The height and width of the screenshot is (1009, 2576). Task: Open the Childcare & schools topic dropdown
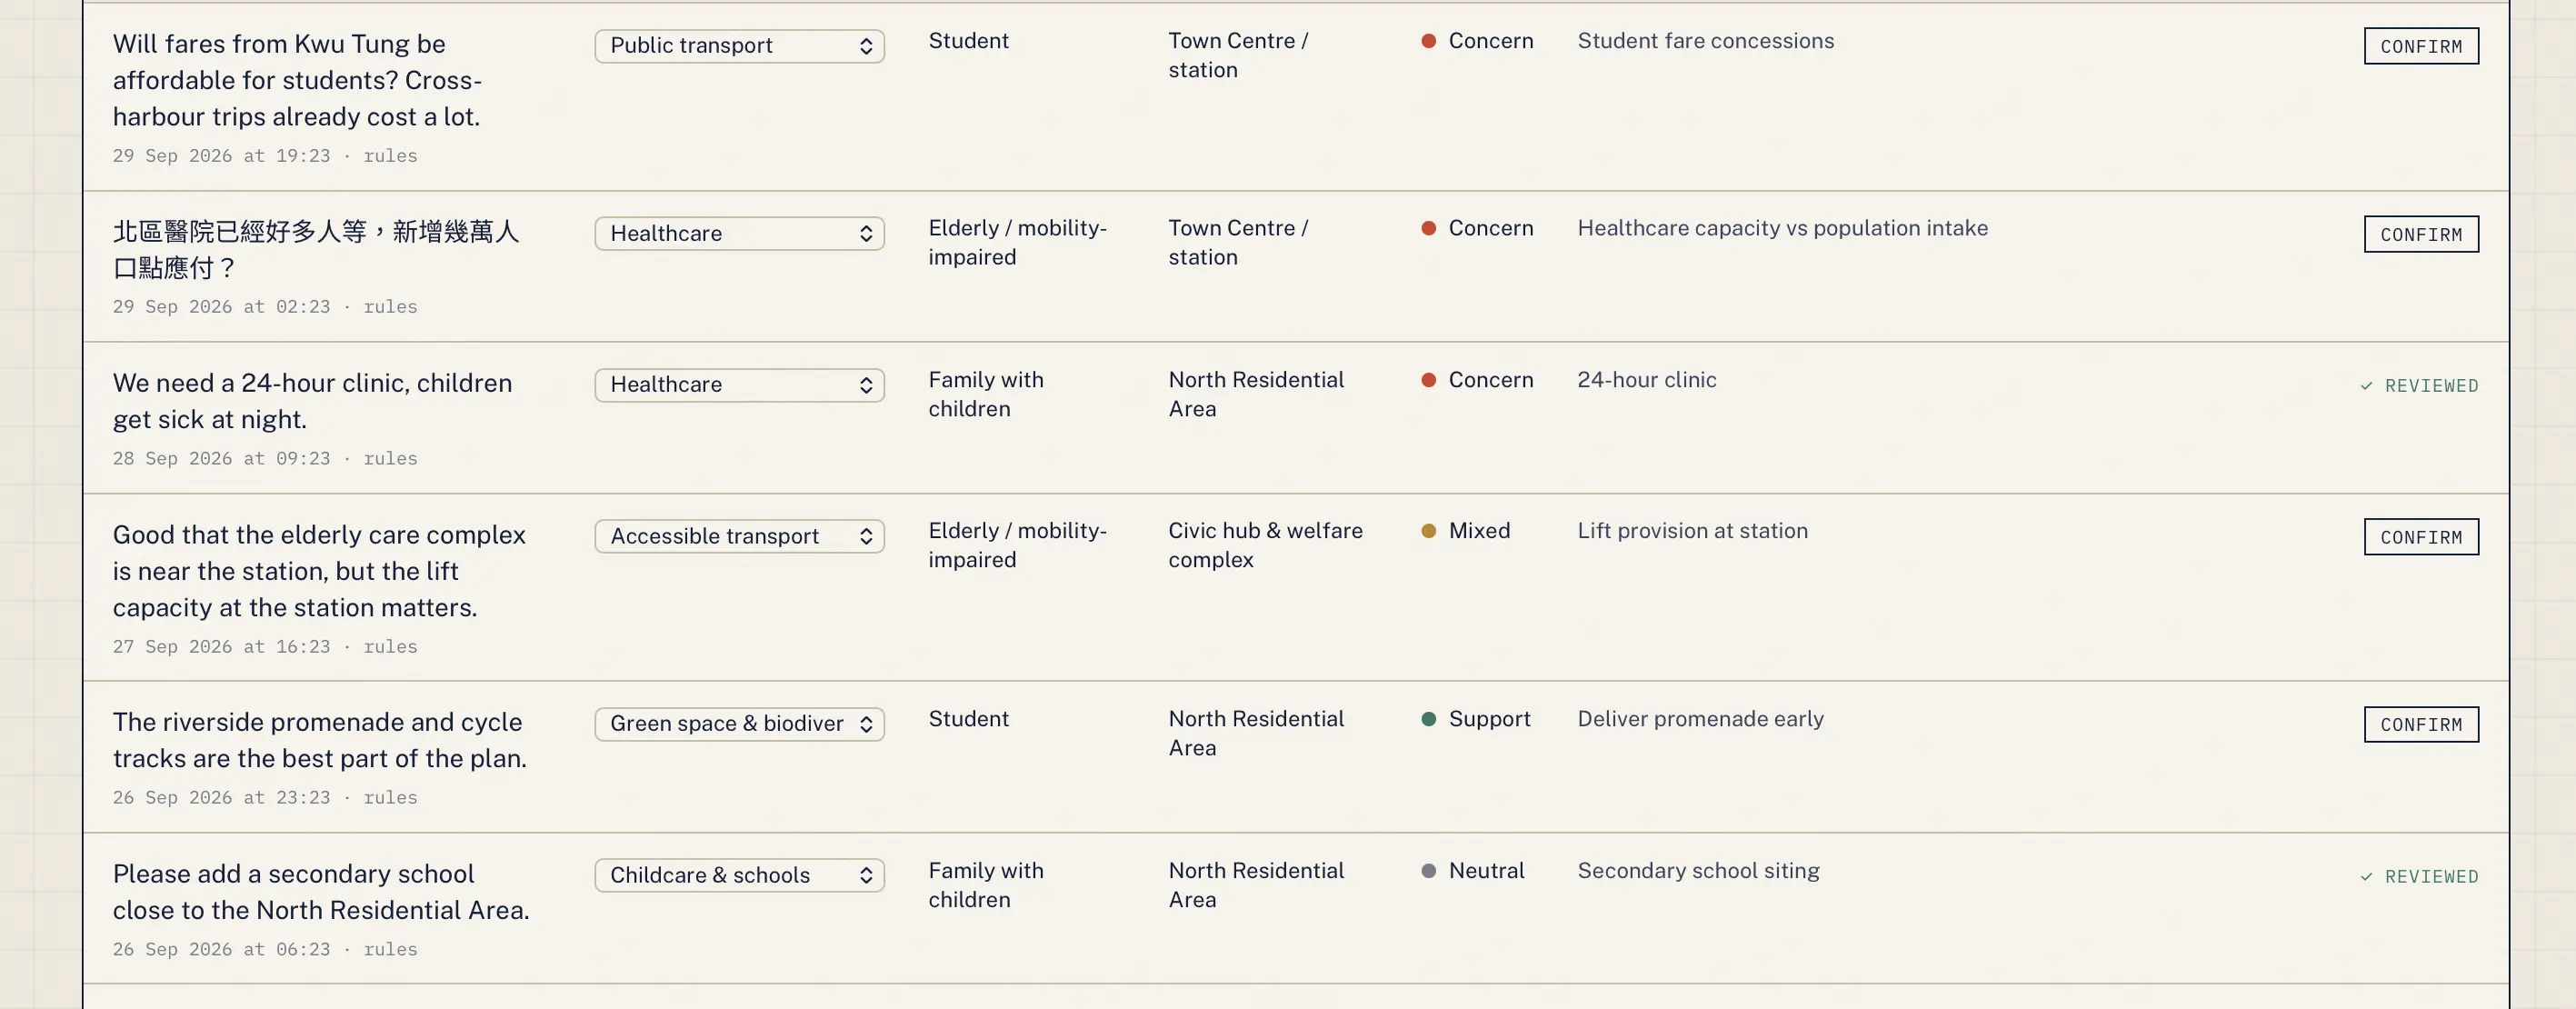739,875
